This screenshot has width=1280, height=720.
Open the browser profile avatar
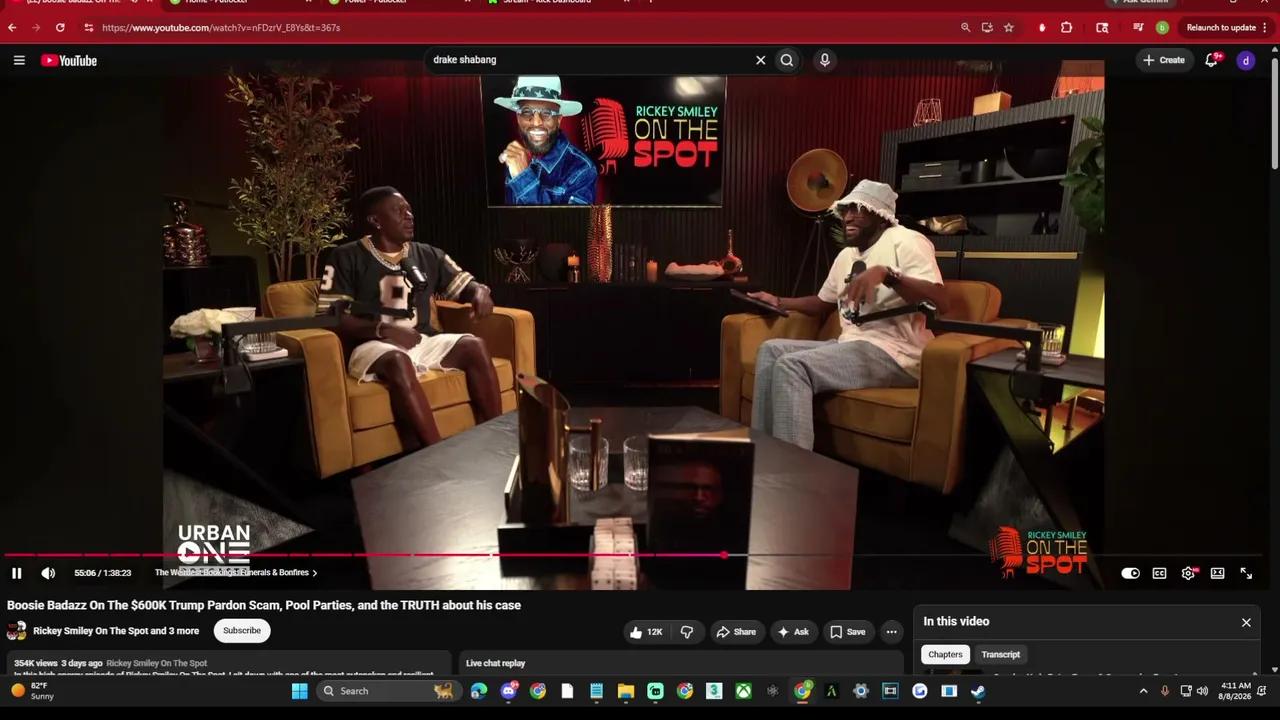click(x=1162, y=28)
